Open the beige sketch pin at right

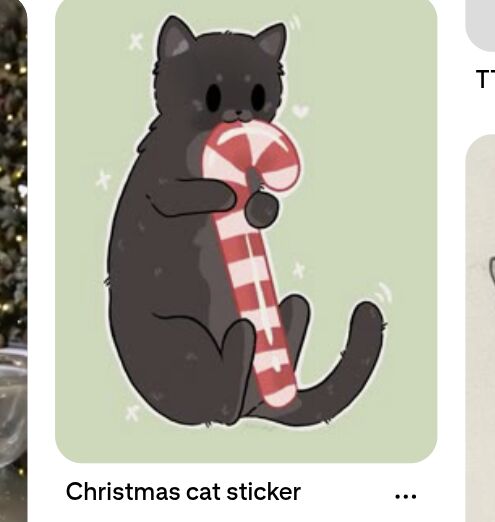(x=480, y=328)
